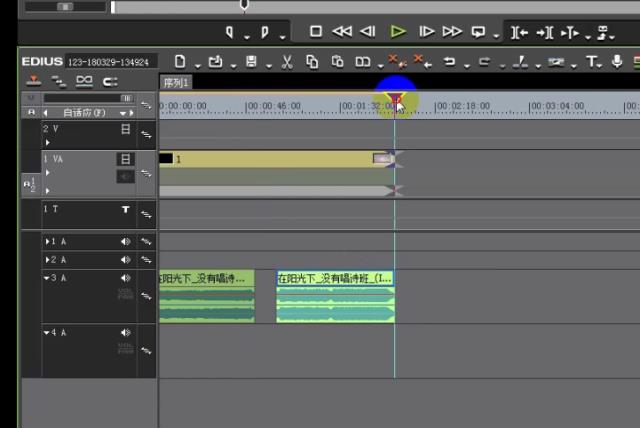Expand the 2 V video track
Image resolution: width=640 pixels, height=428 pixels.
coord(47,142)
